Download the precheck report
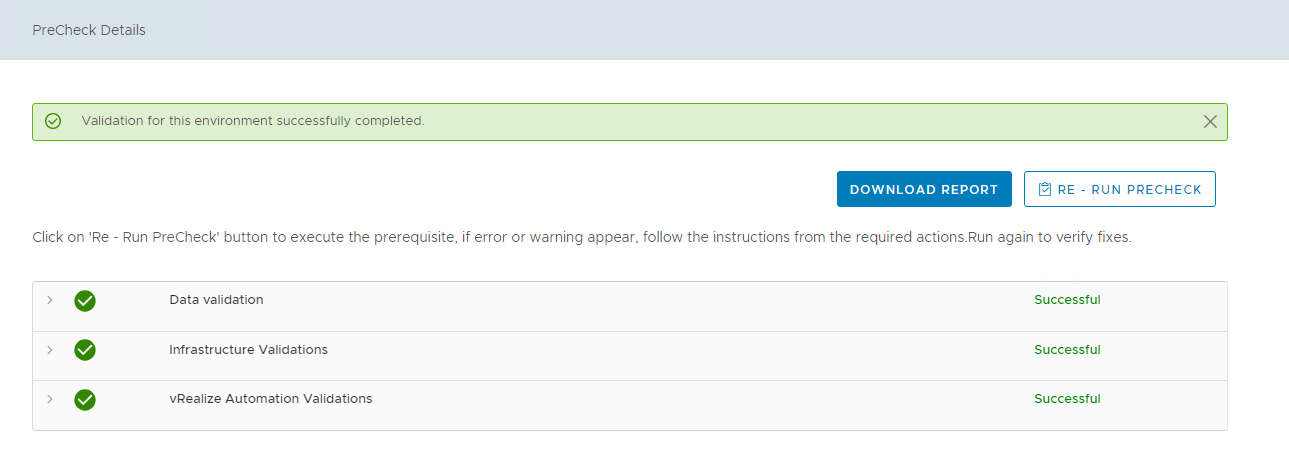The image size is (1289, 474). [924, 189]
